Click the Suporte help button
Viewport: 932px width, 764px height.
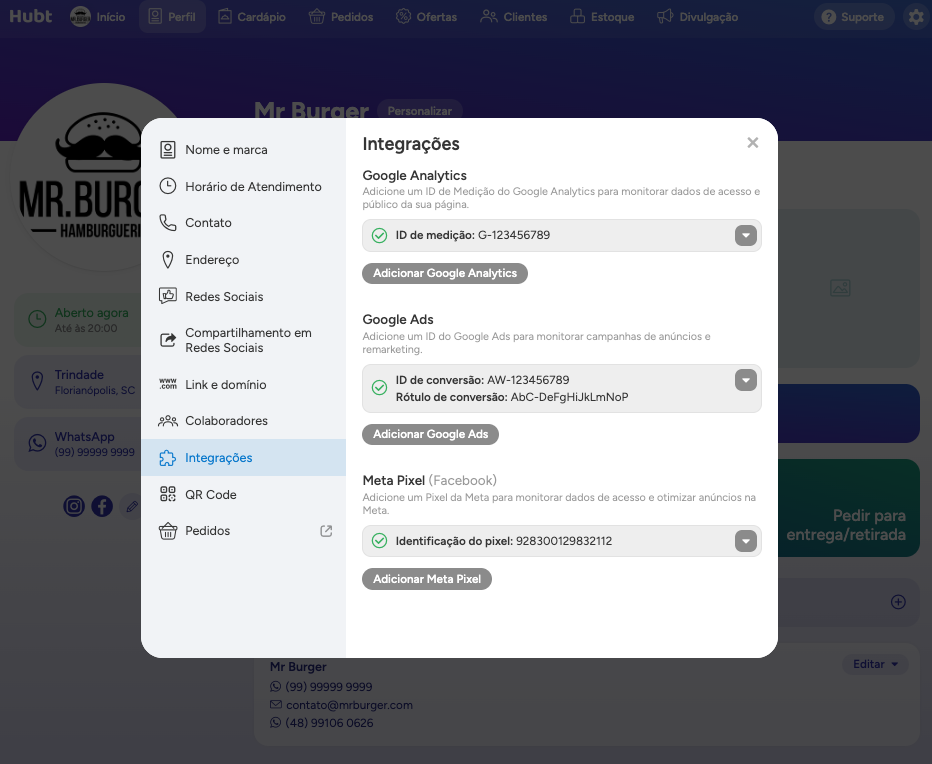tap(854, 17)
